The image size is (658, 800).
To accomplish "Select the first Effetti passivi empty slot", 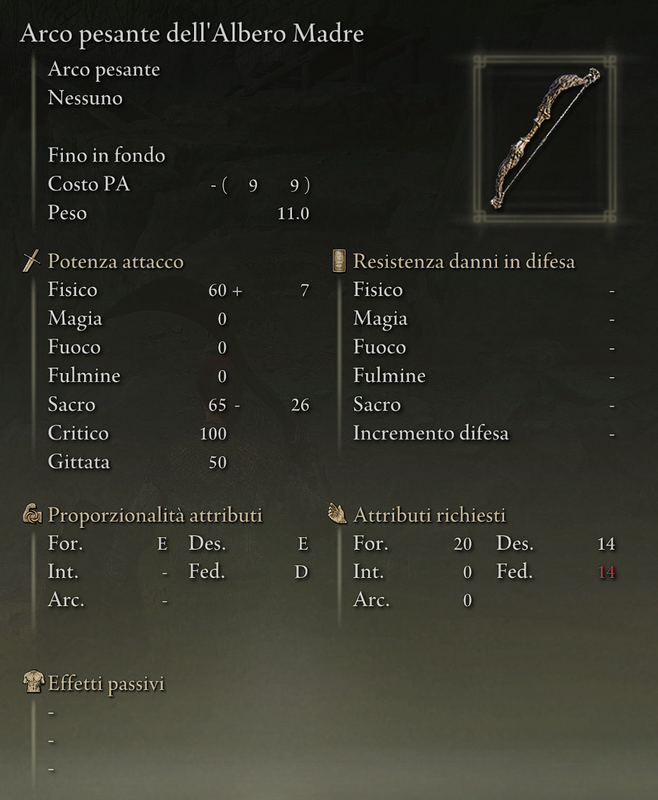I will point(51,712).
